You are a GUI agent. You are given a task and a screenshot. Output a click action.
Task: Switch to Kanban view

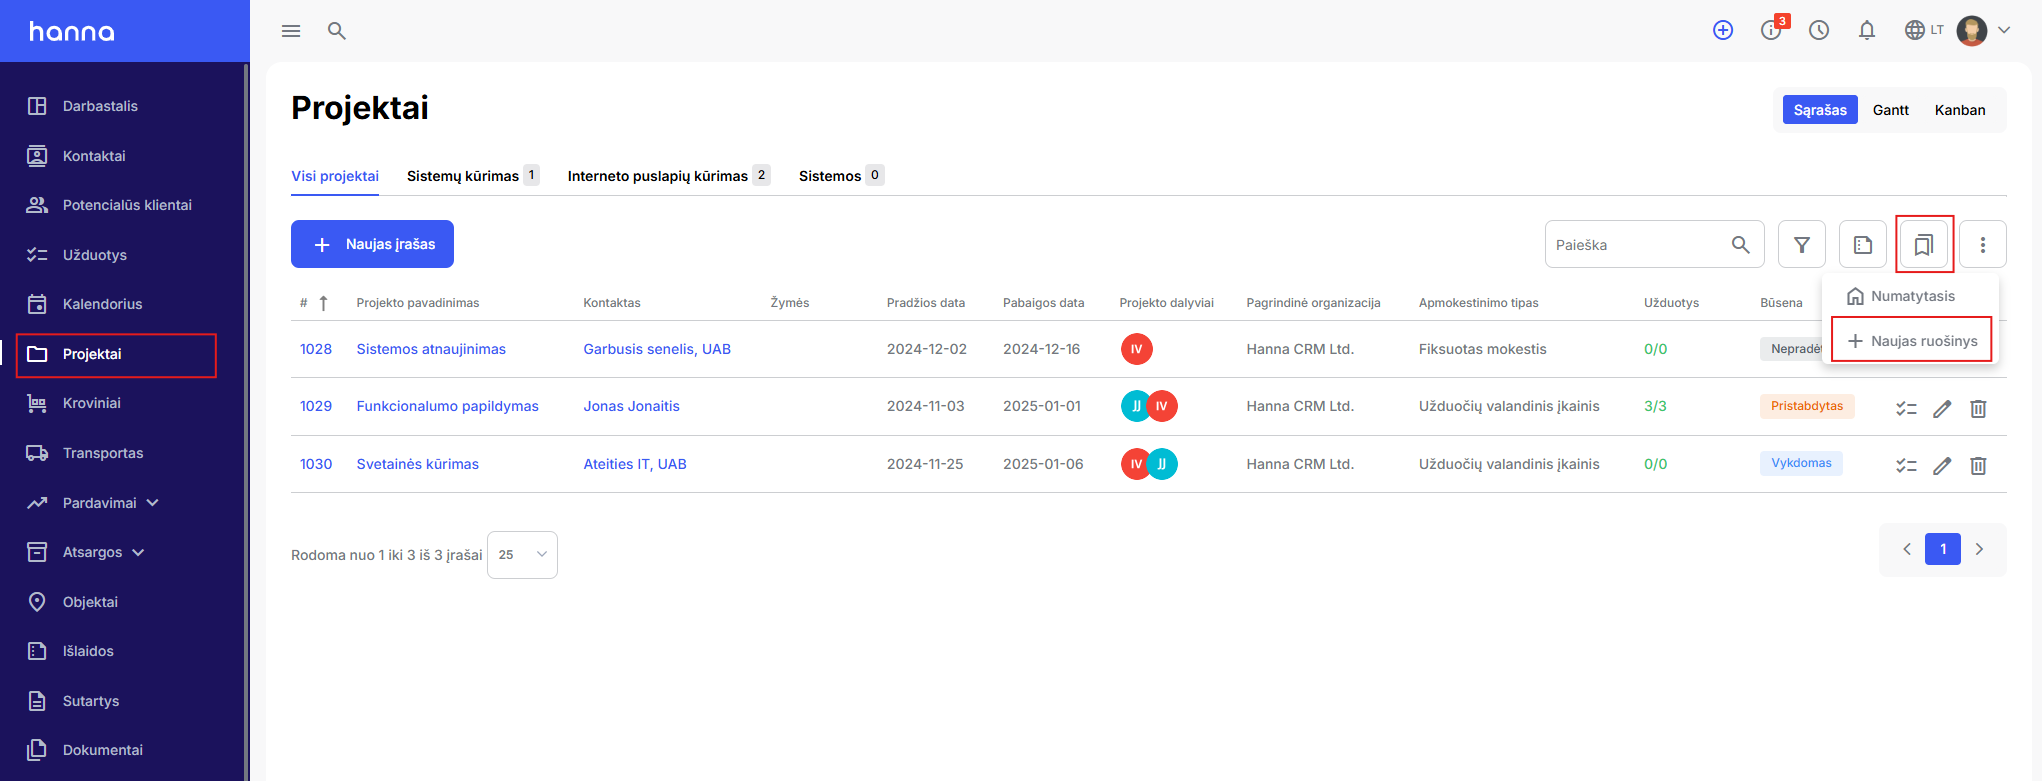(1960, 110)
